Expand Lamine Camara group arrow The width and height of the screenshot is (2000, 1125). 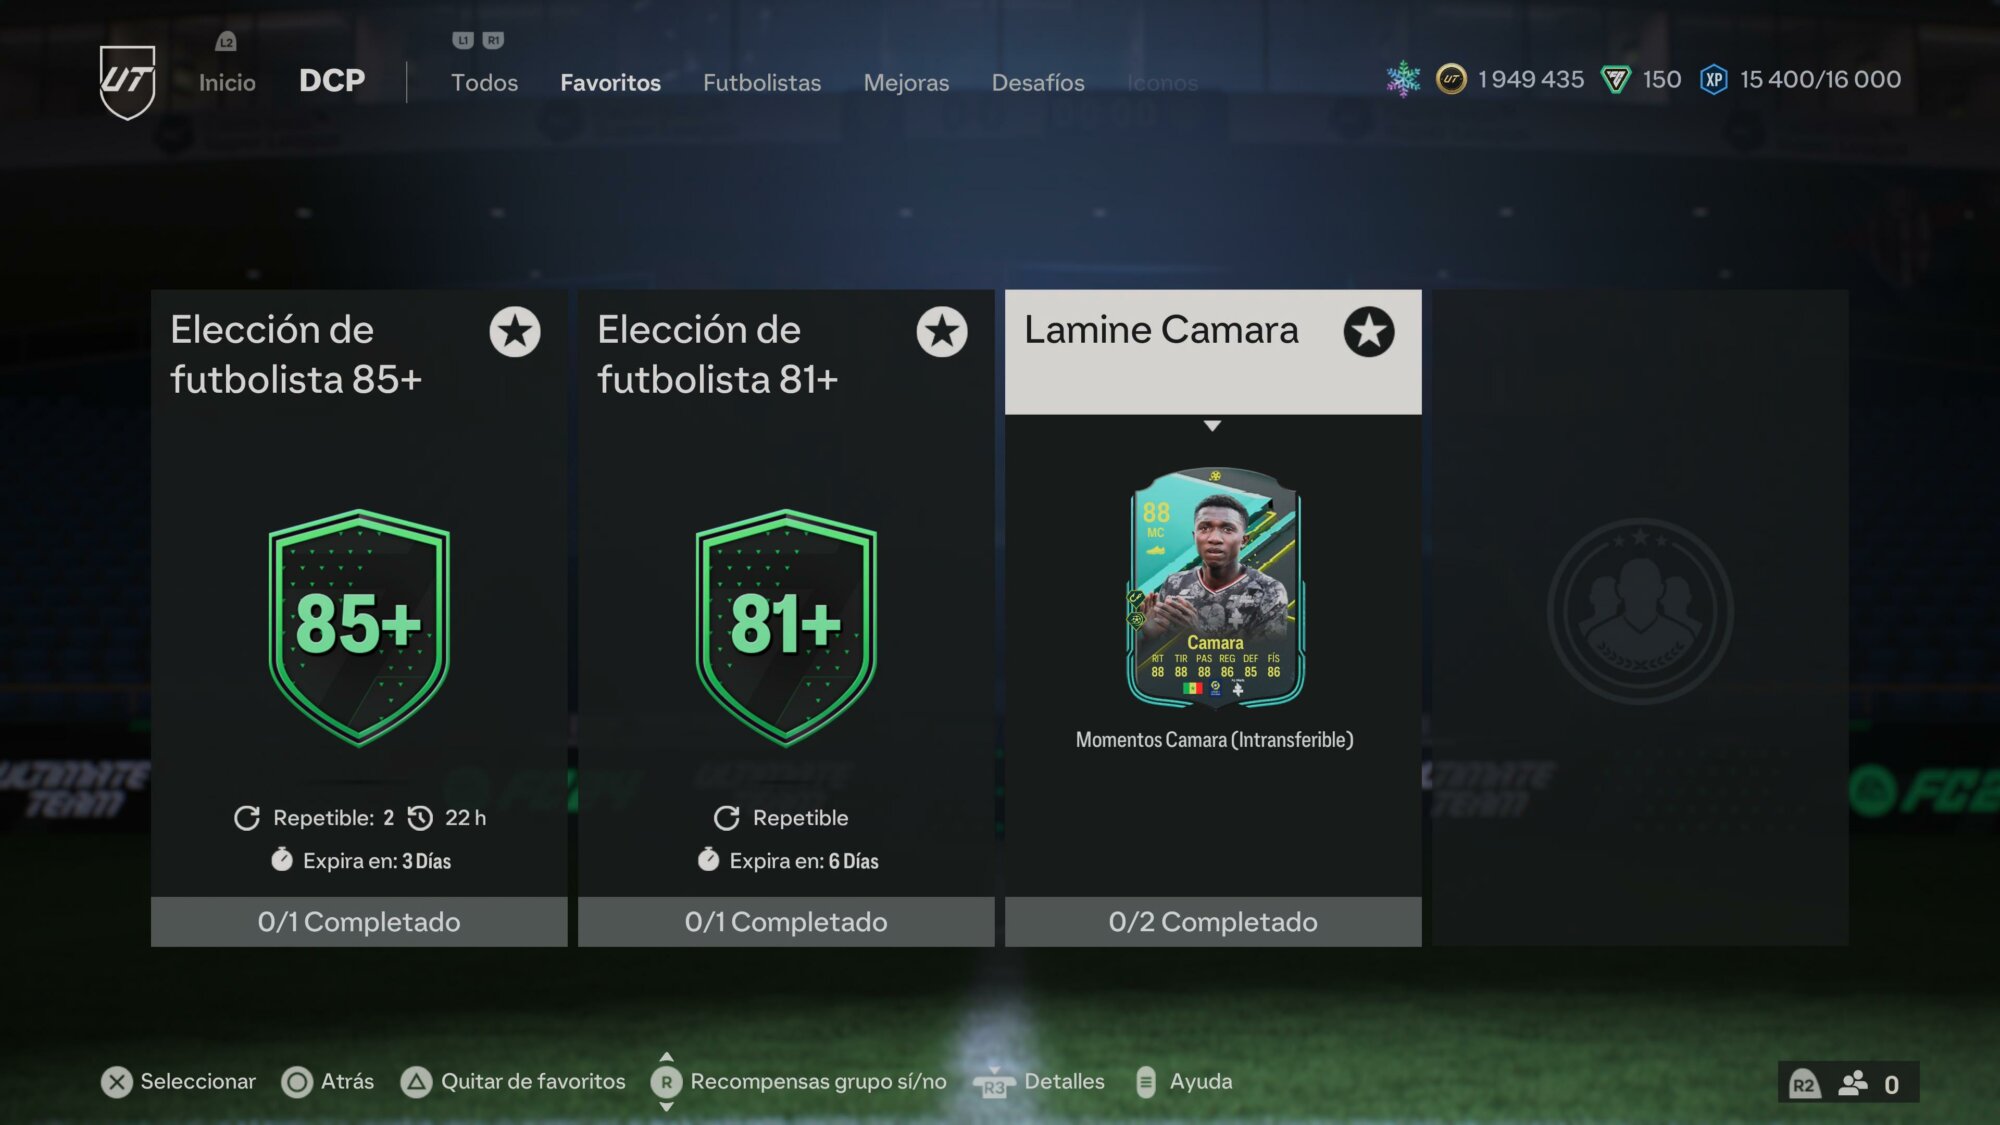tap(1212, 426)
